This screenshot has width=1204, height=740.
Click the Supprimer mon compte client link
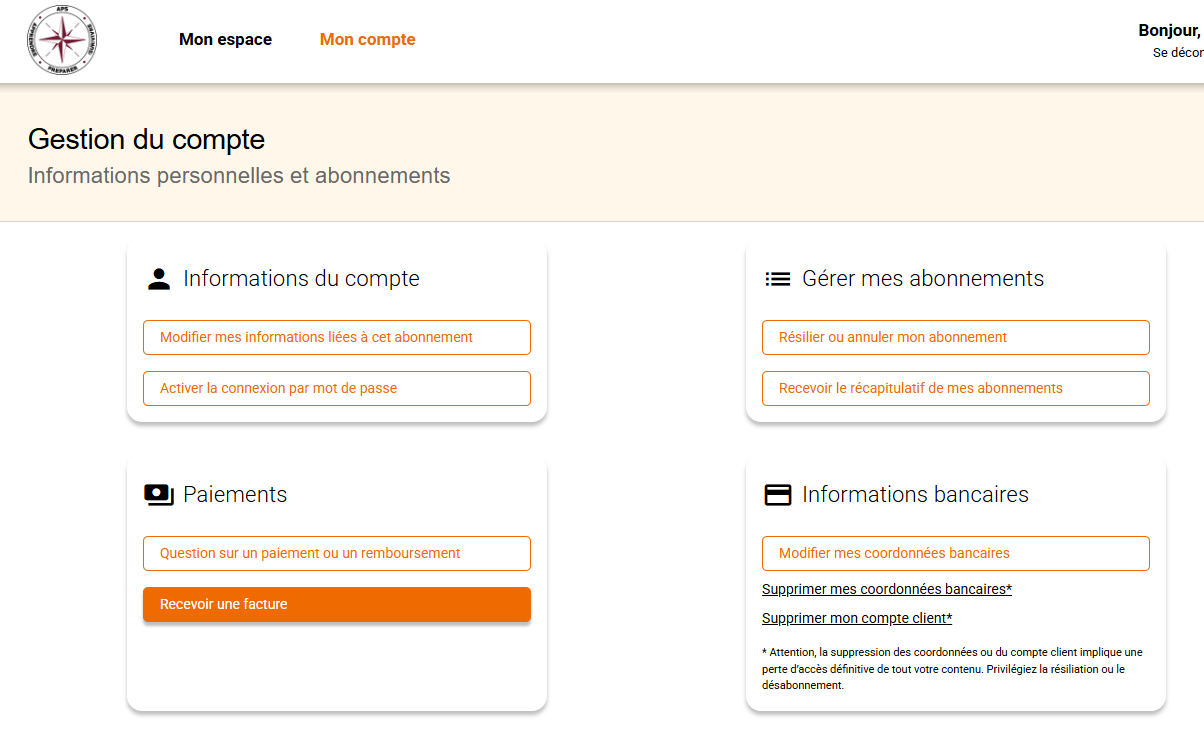pyautogui.click(x=856, y=618)
